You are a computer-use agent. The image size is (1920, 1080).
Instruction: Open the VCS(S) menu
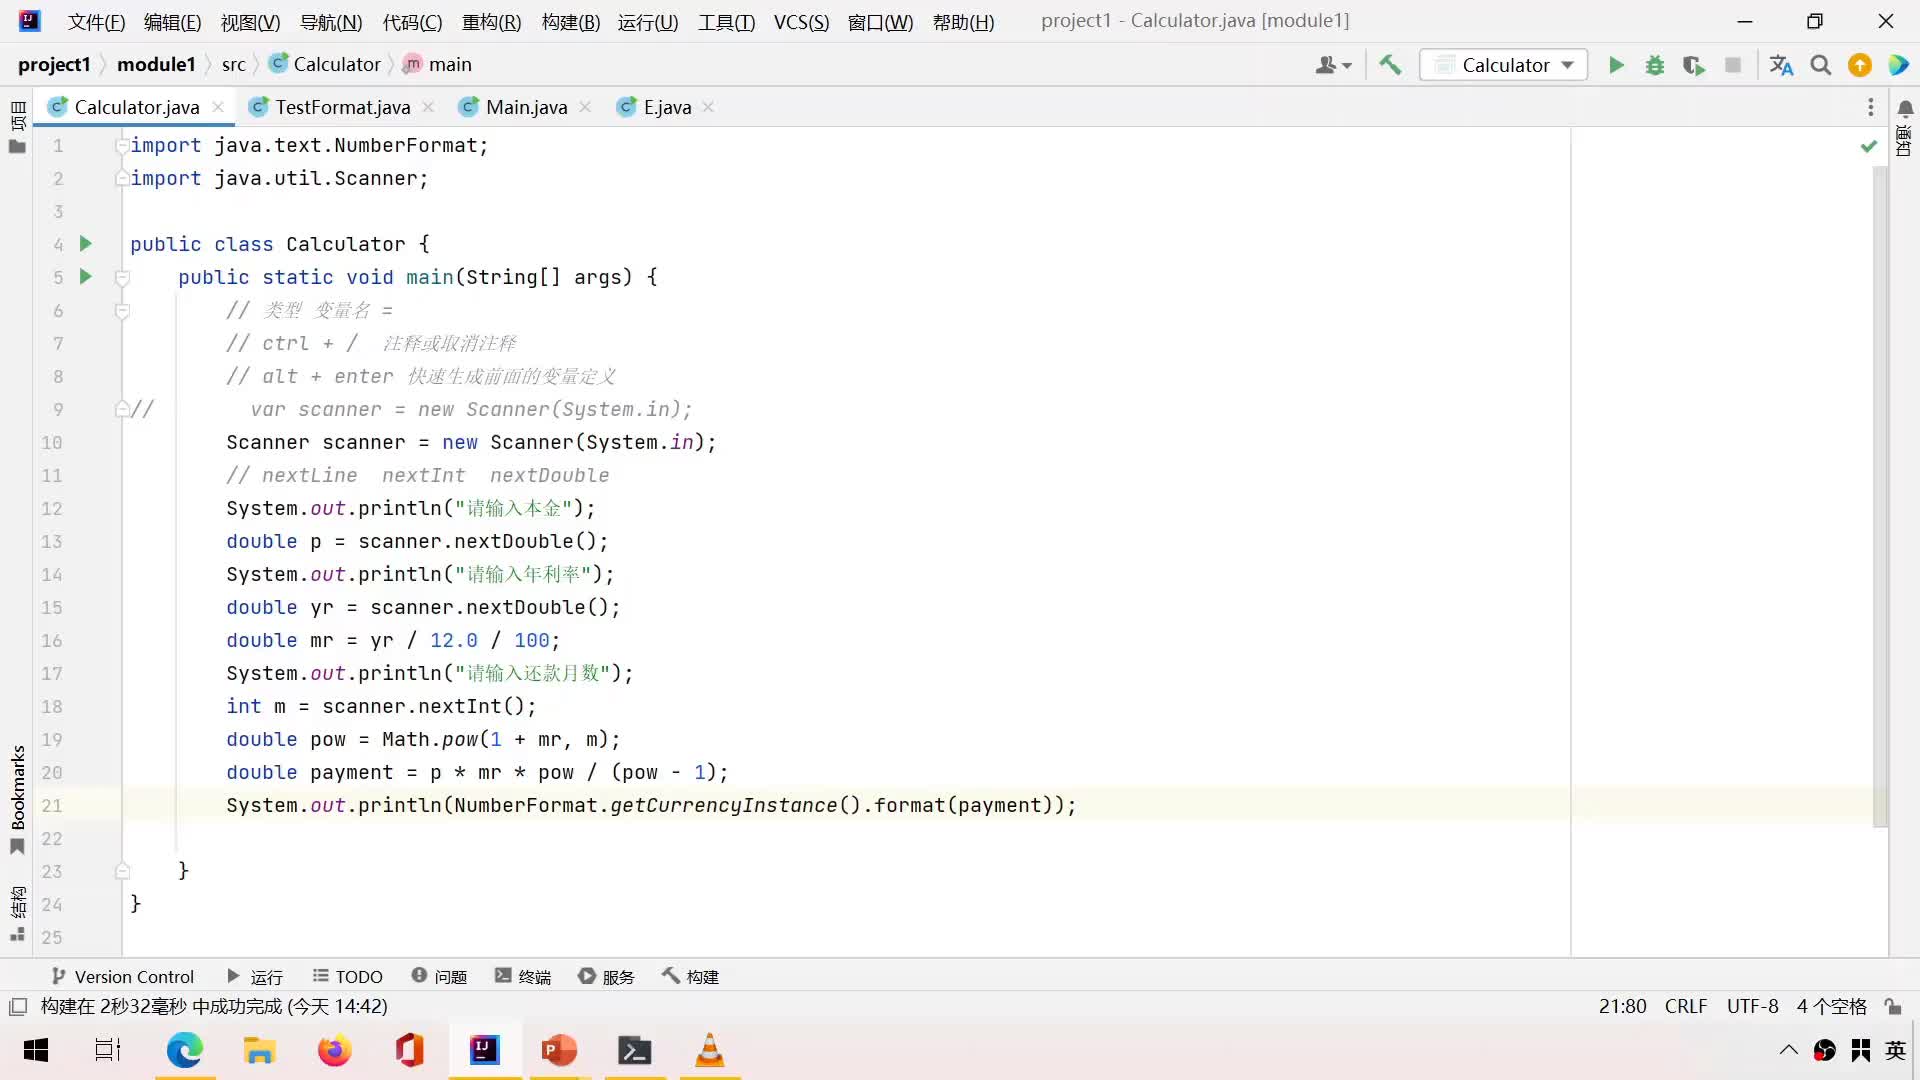pyautogui.click(x=801, y=22)
